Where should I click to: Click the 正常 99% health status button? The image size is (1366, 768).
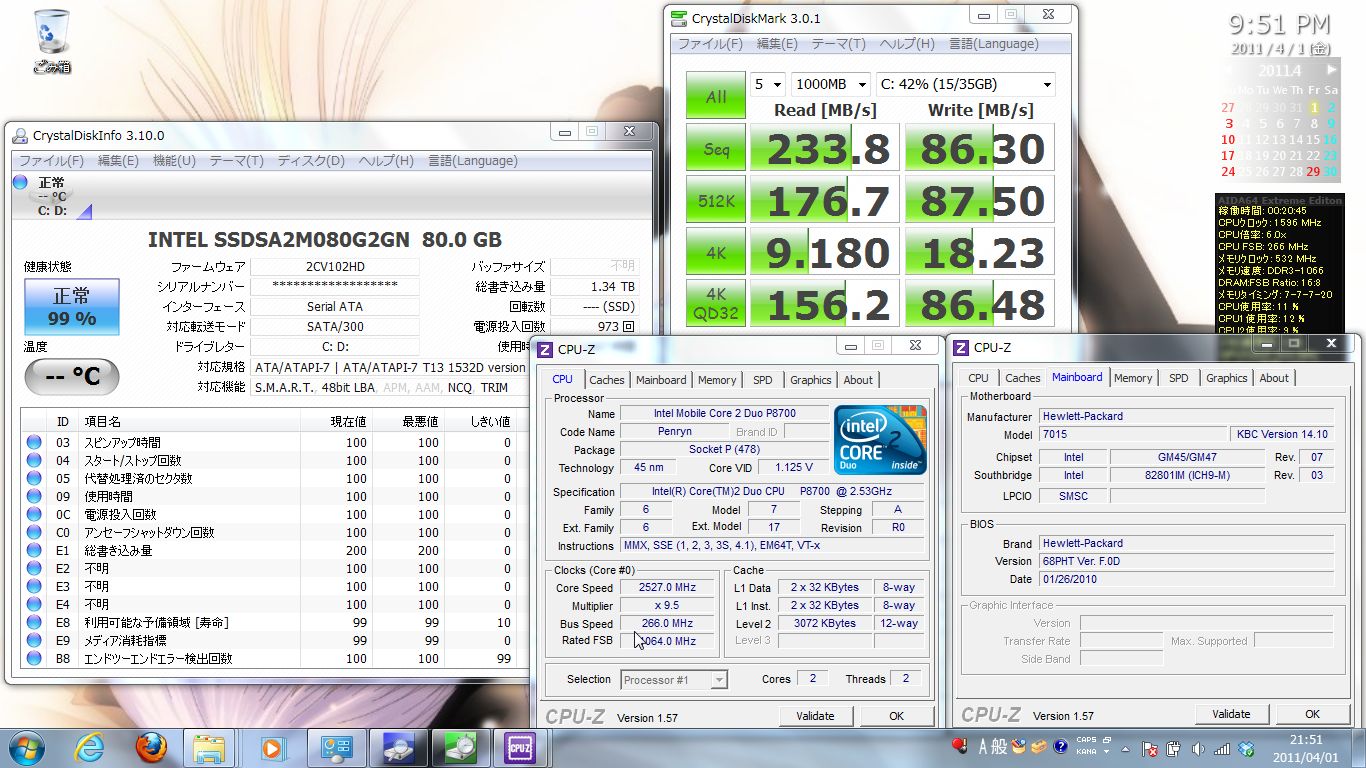coord(71,307)
